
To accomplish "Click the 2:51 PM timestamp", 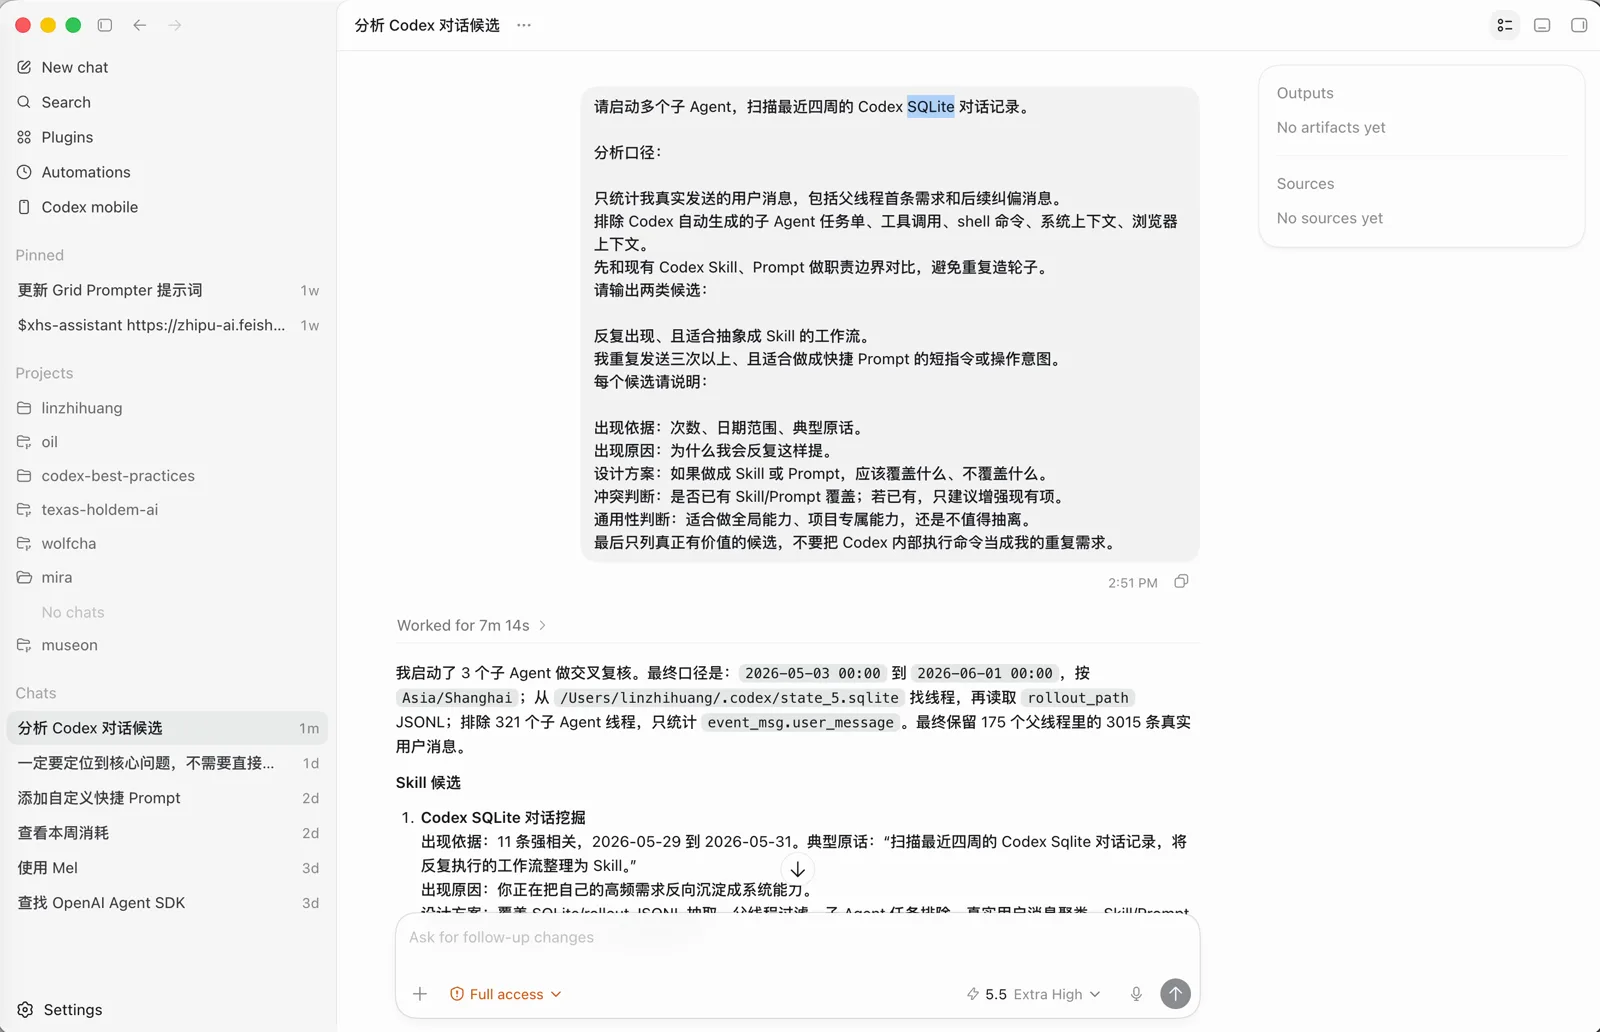I will (x=1133, y=583).
